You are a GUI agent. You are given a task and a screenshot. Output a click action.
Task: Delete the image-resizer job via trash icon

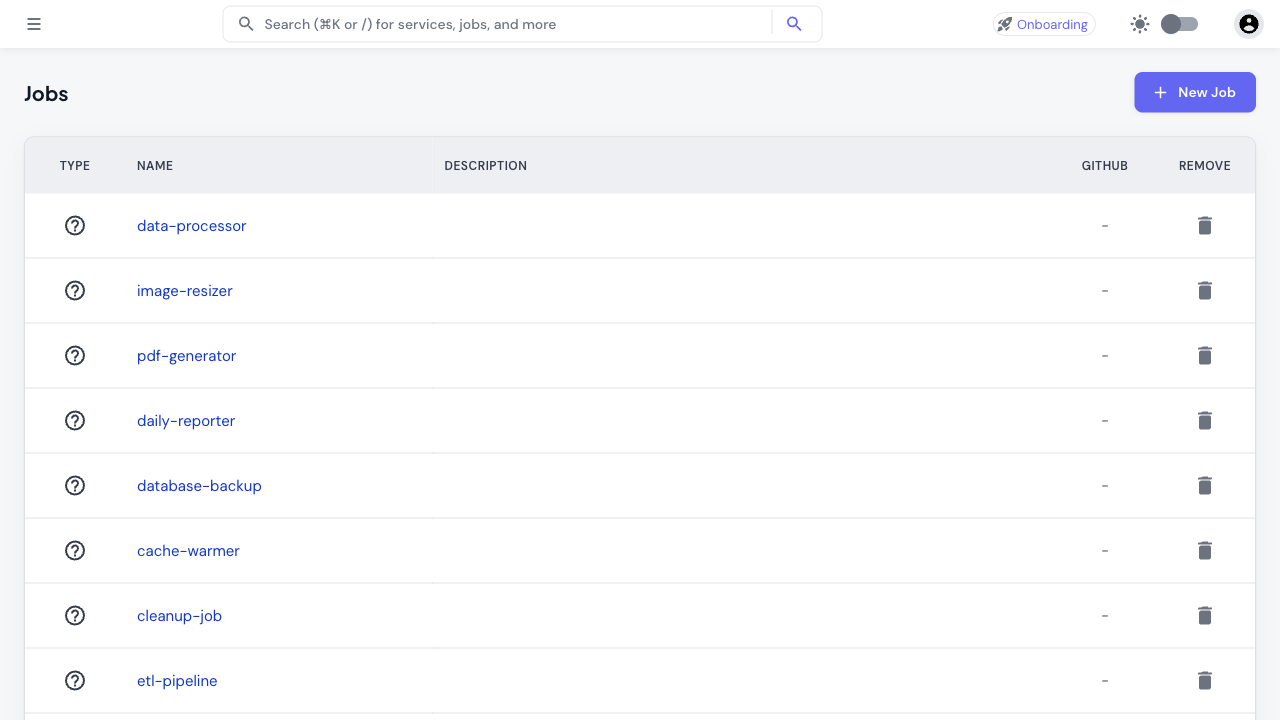1204,290
